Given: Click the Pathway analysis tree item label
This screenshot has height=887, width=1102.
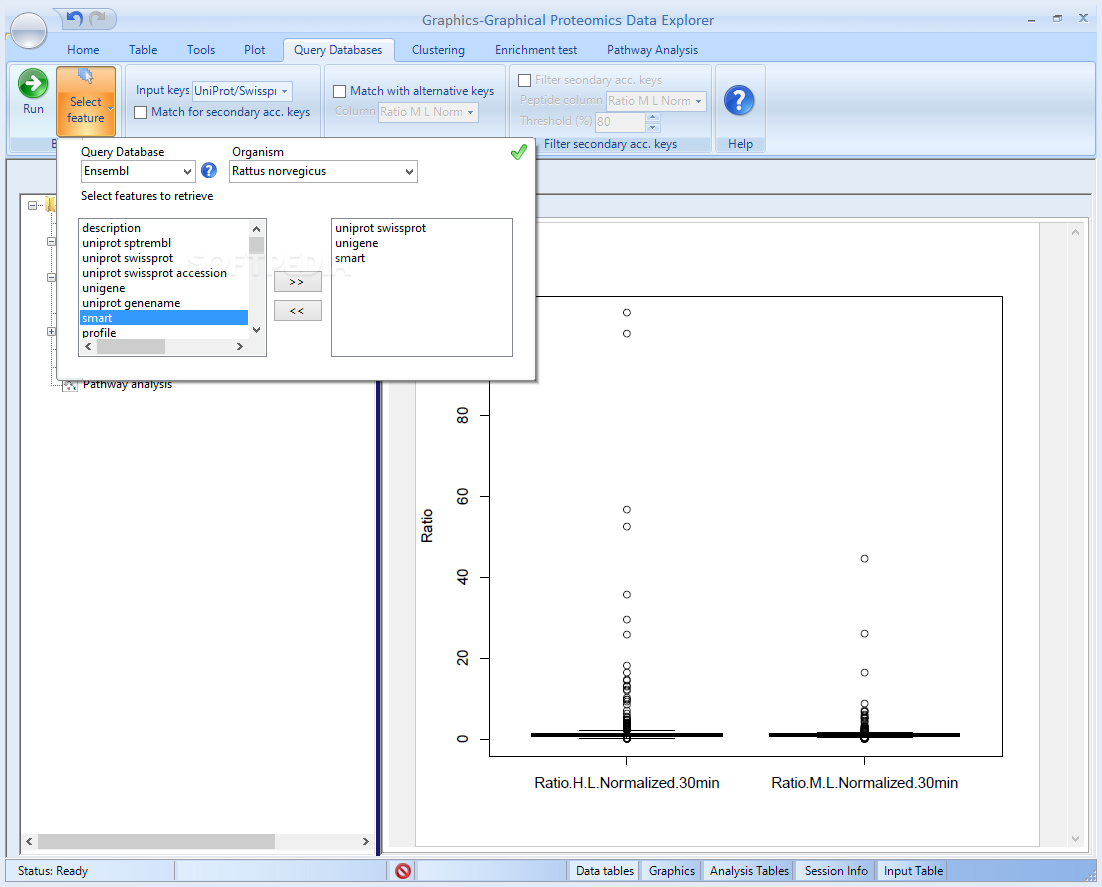Looking at the screenshot, I should click(127, 384).
